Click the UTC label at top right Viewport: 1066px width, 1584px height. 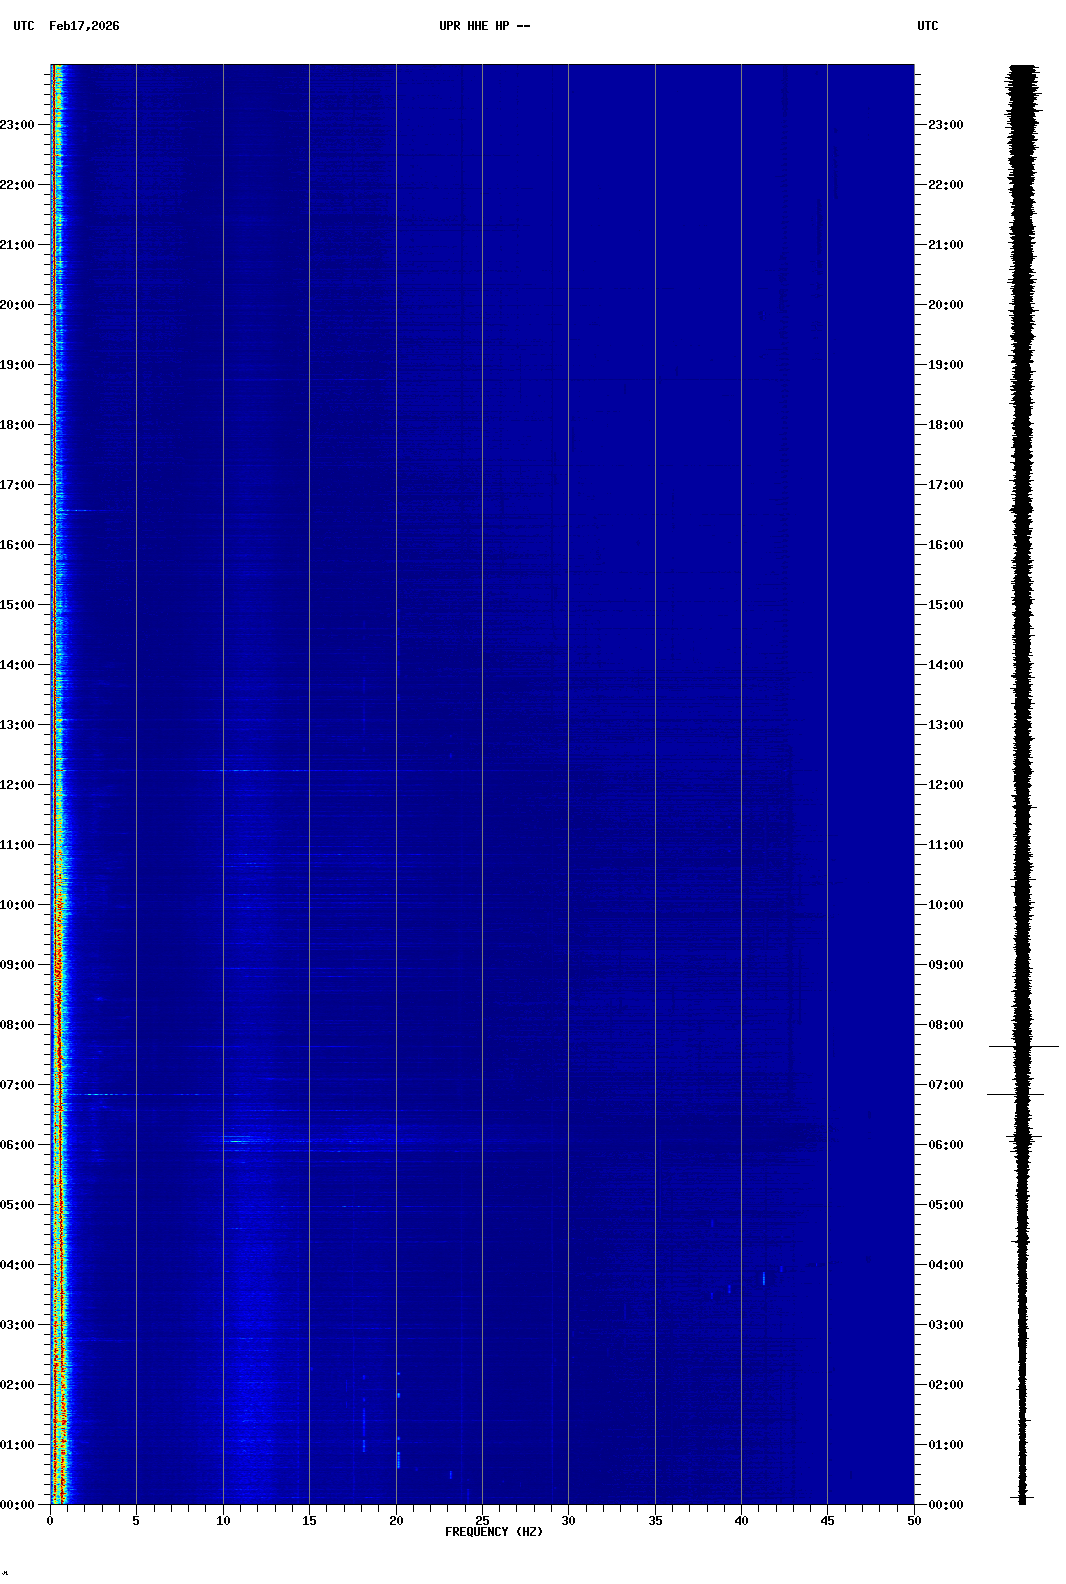coord(927,26)
